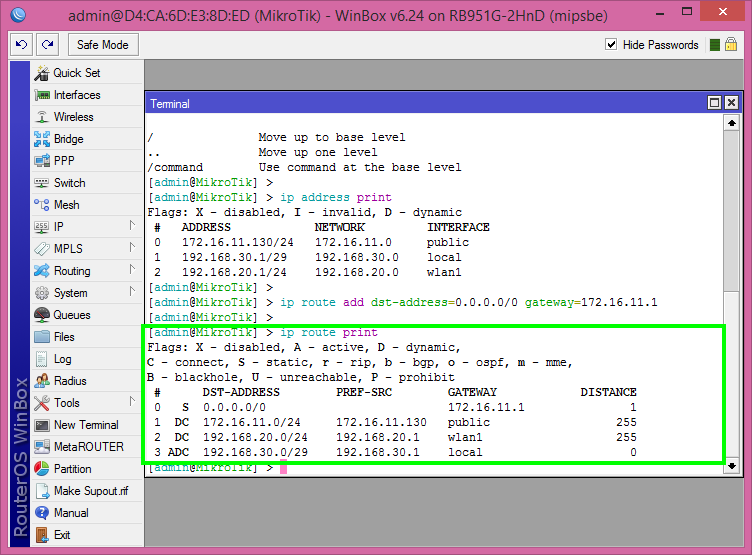Click the '0.0.0.0/0' route destination
The height and width of the screenshot is (555, 752).
tap(235, 407)
